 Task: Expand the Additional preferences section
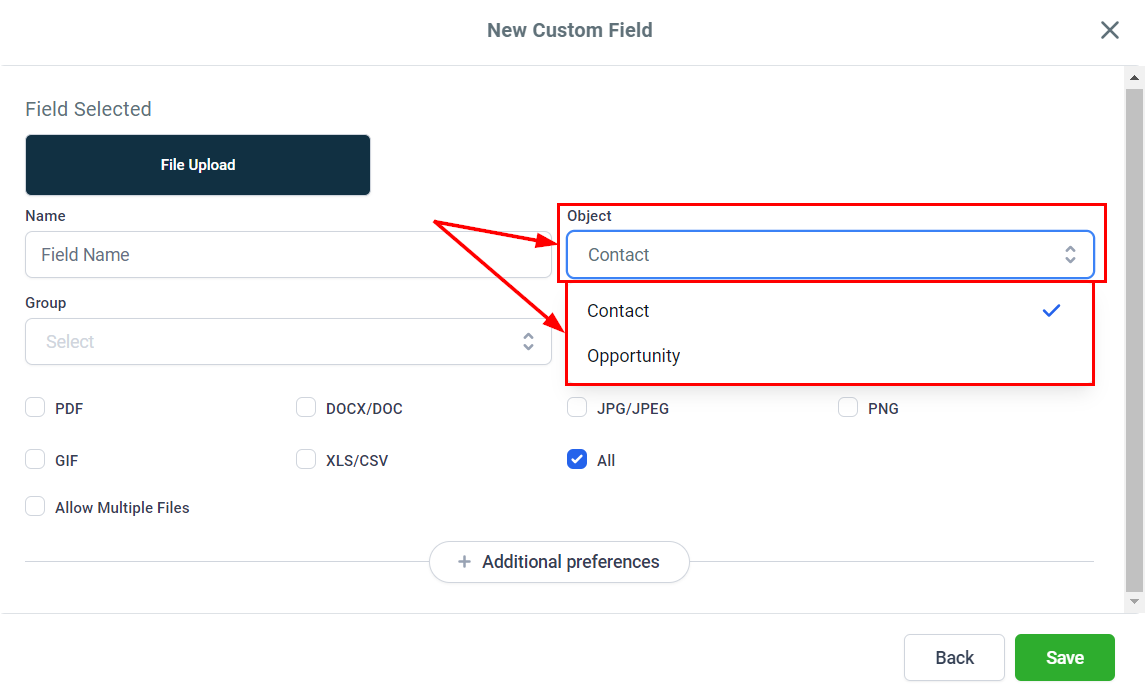(x=560, y=562)
